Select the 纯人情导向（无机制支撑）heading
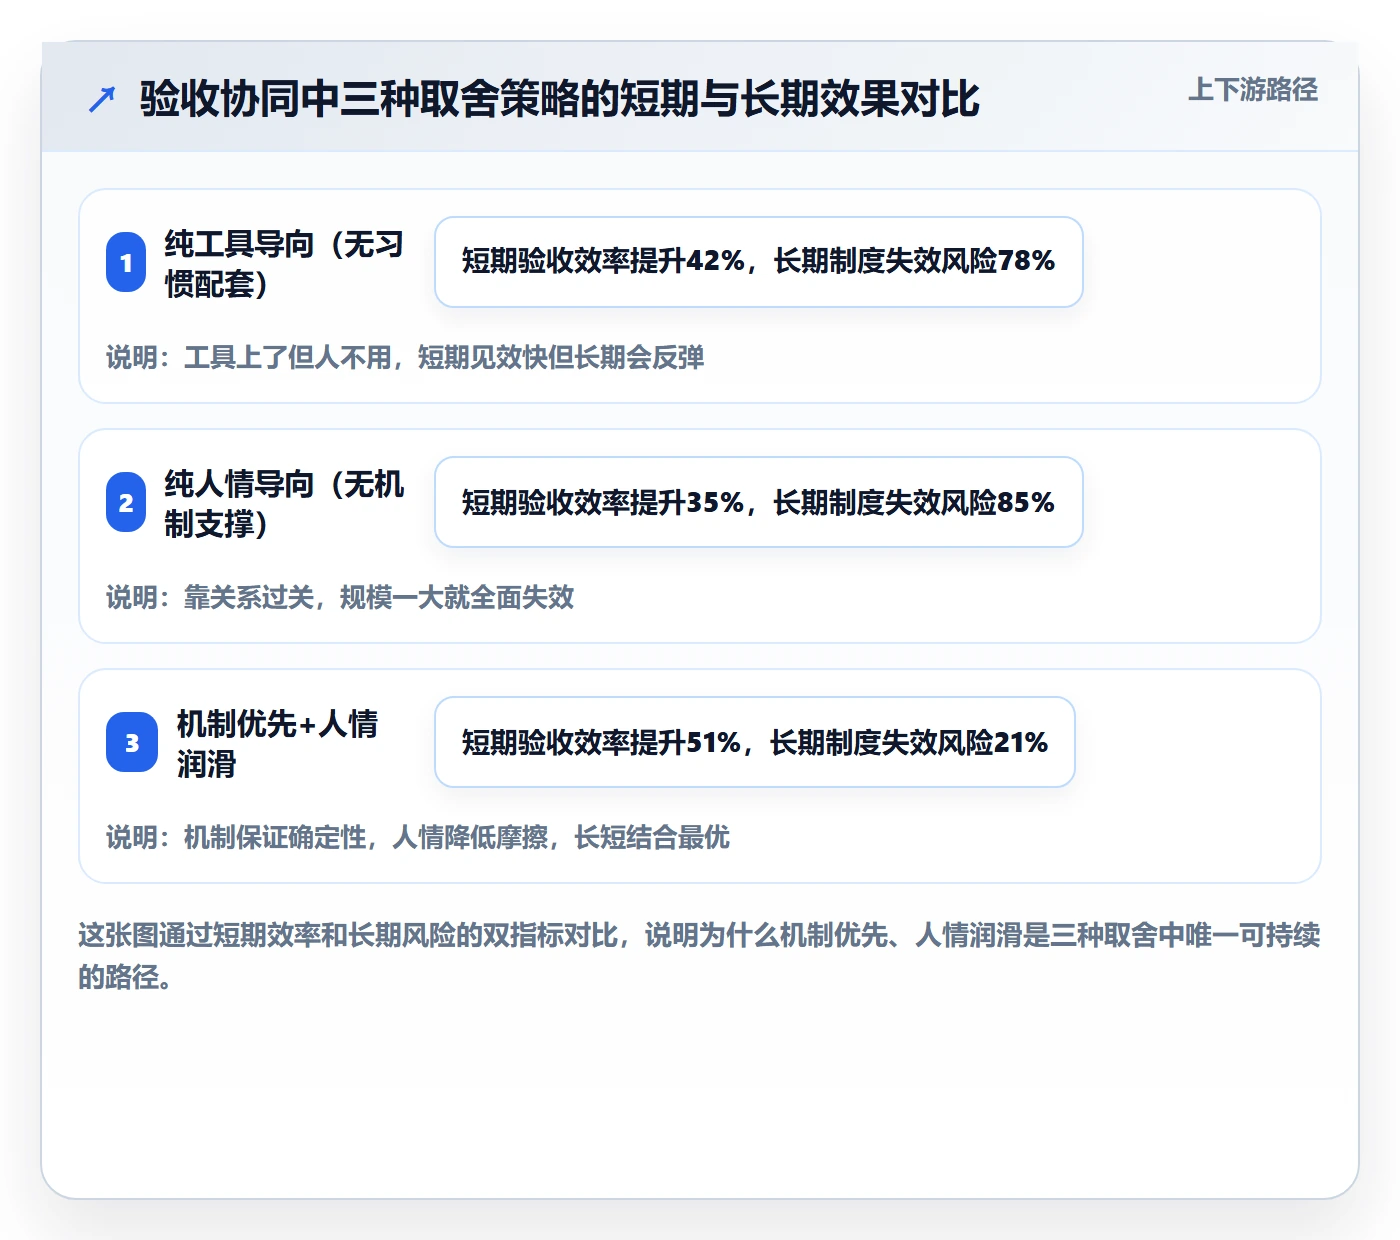The width and height of the screenshot is (1400, 1240). tap(285, 503)
